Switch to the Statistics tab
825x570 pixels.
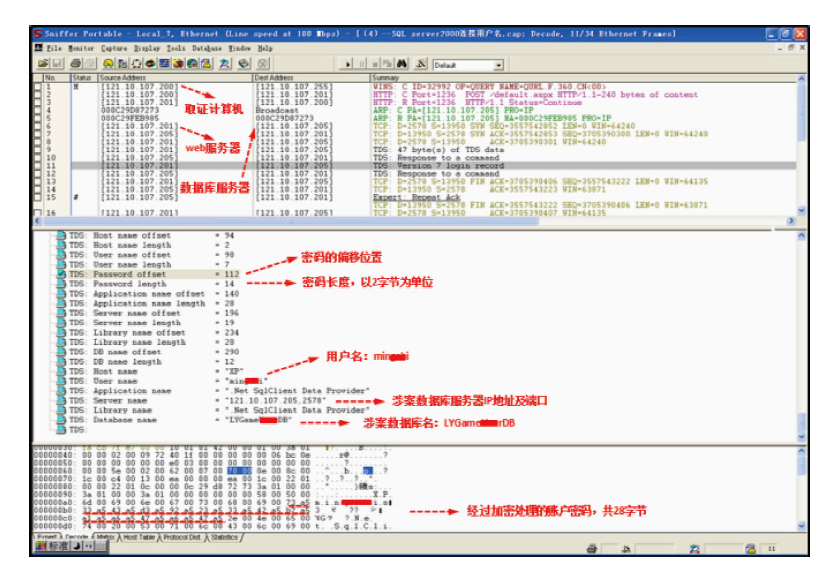click(224, 537)
